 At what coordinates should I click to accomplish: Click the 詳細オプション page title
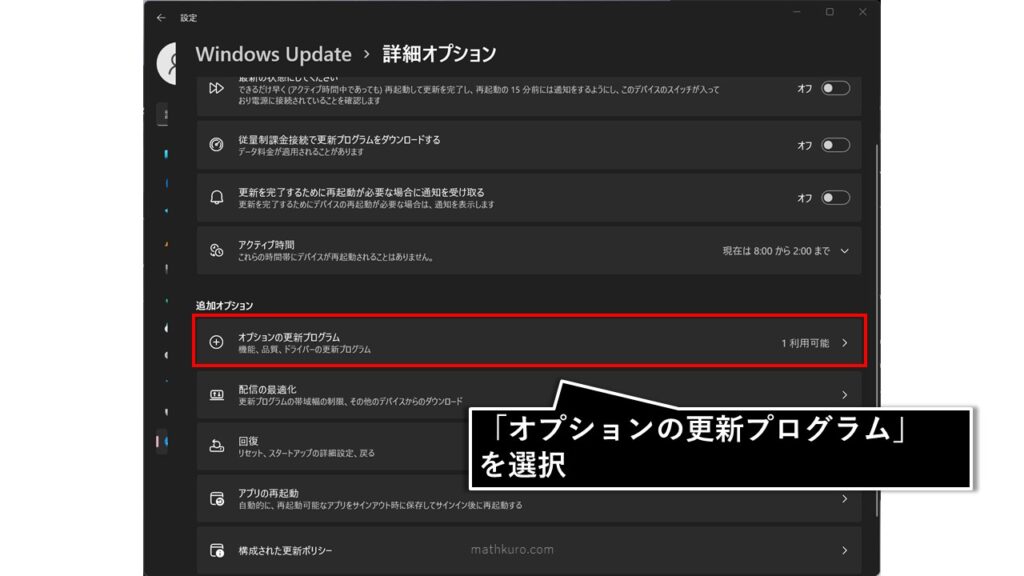click(x=439, y=54)
